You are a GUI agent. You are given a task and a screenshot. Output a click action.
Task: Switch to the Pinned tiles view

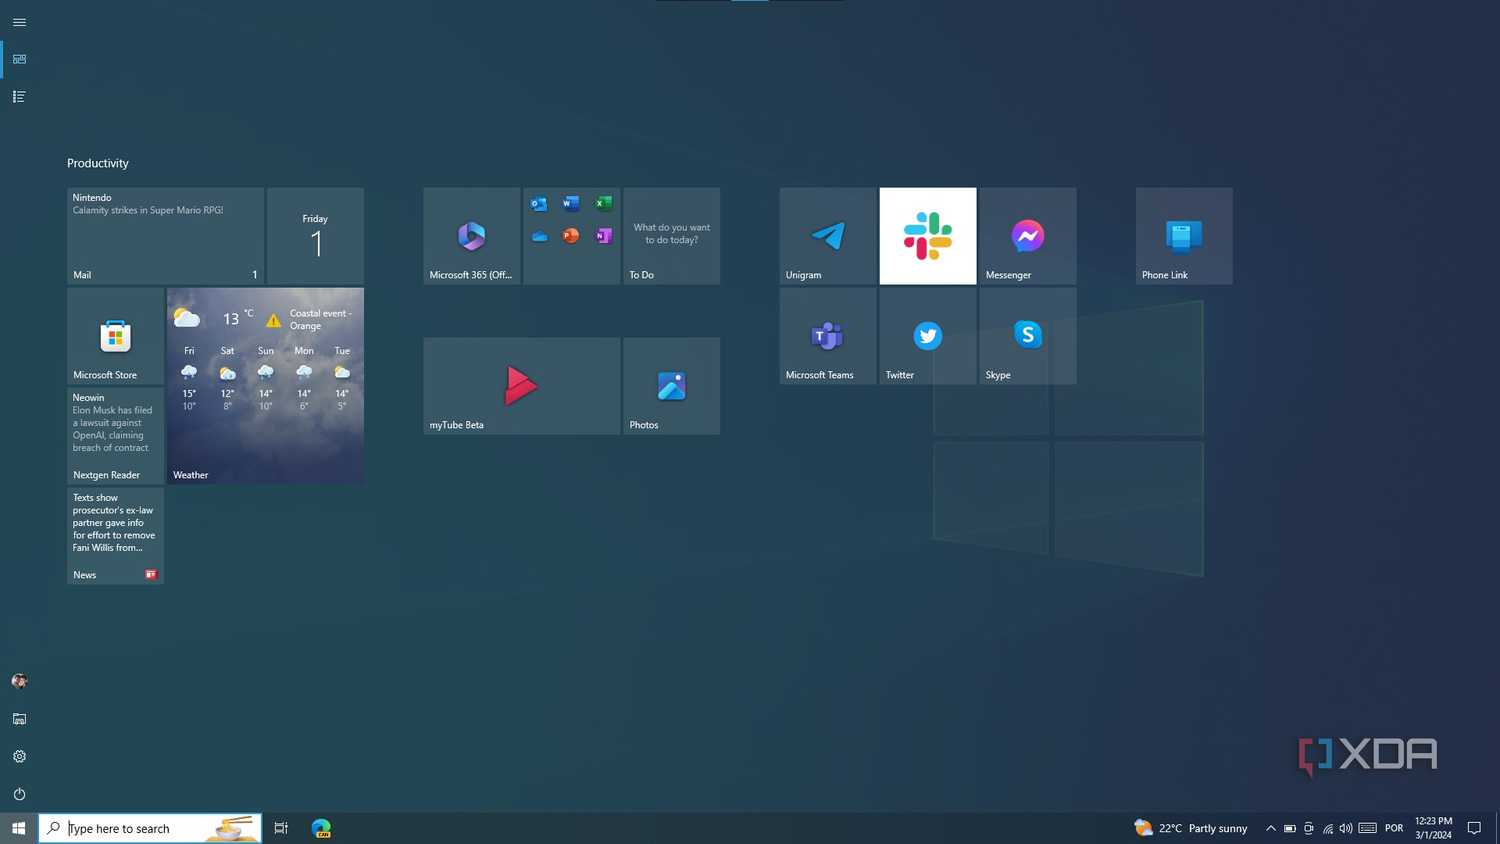click(19, 59)
